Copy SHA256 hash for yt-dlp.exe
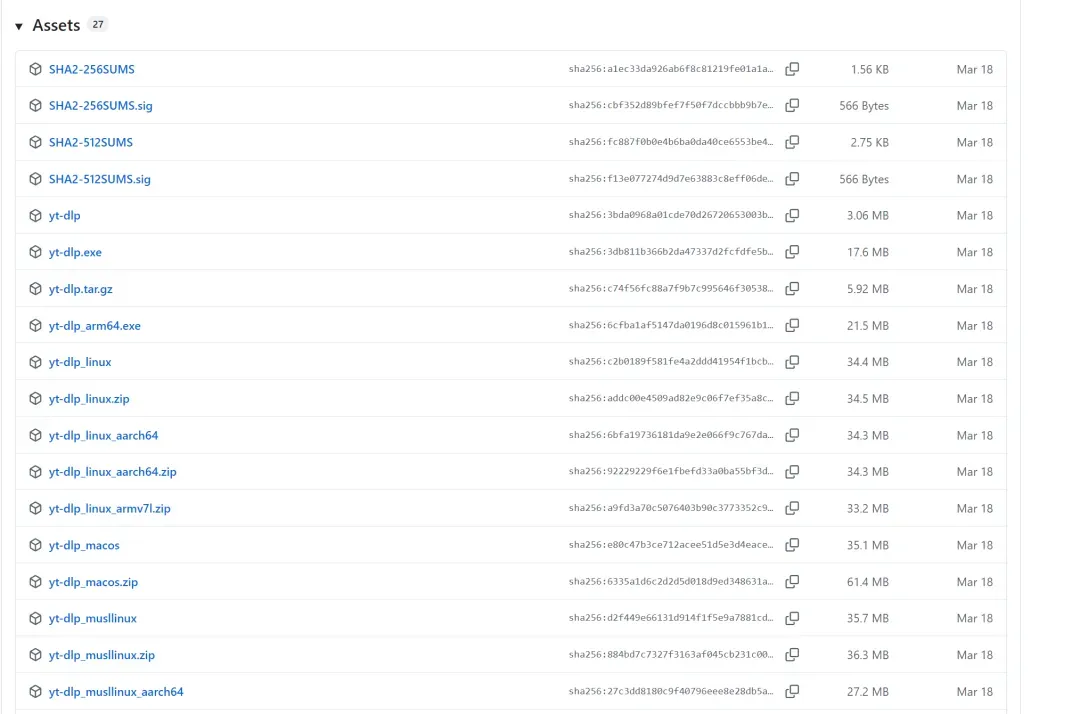Image resolution: width=1080 pixels, height=714 pixels. [x=792, y=252]
